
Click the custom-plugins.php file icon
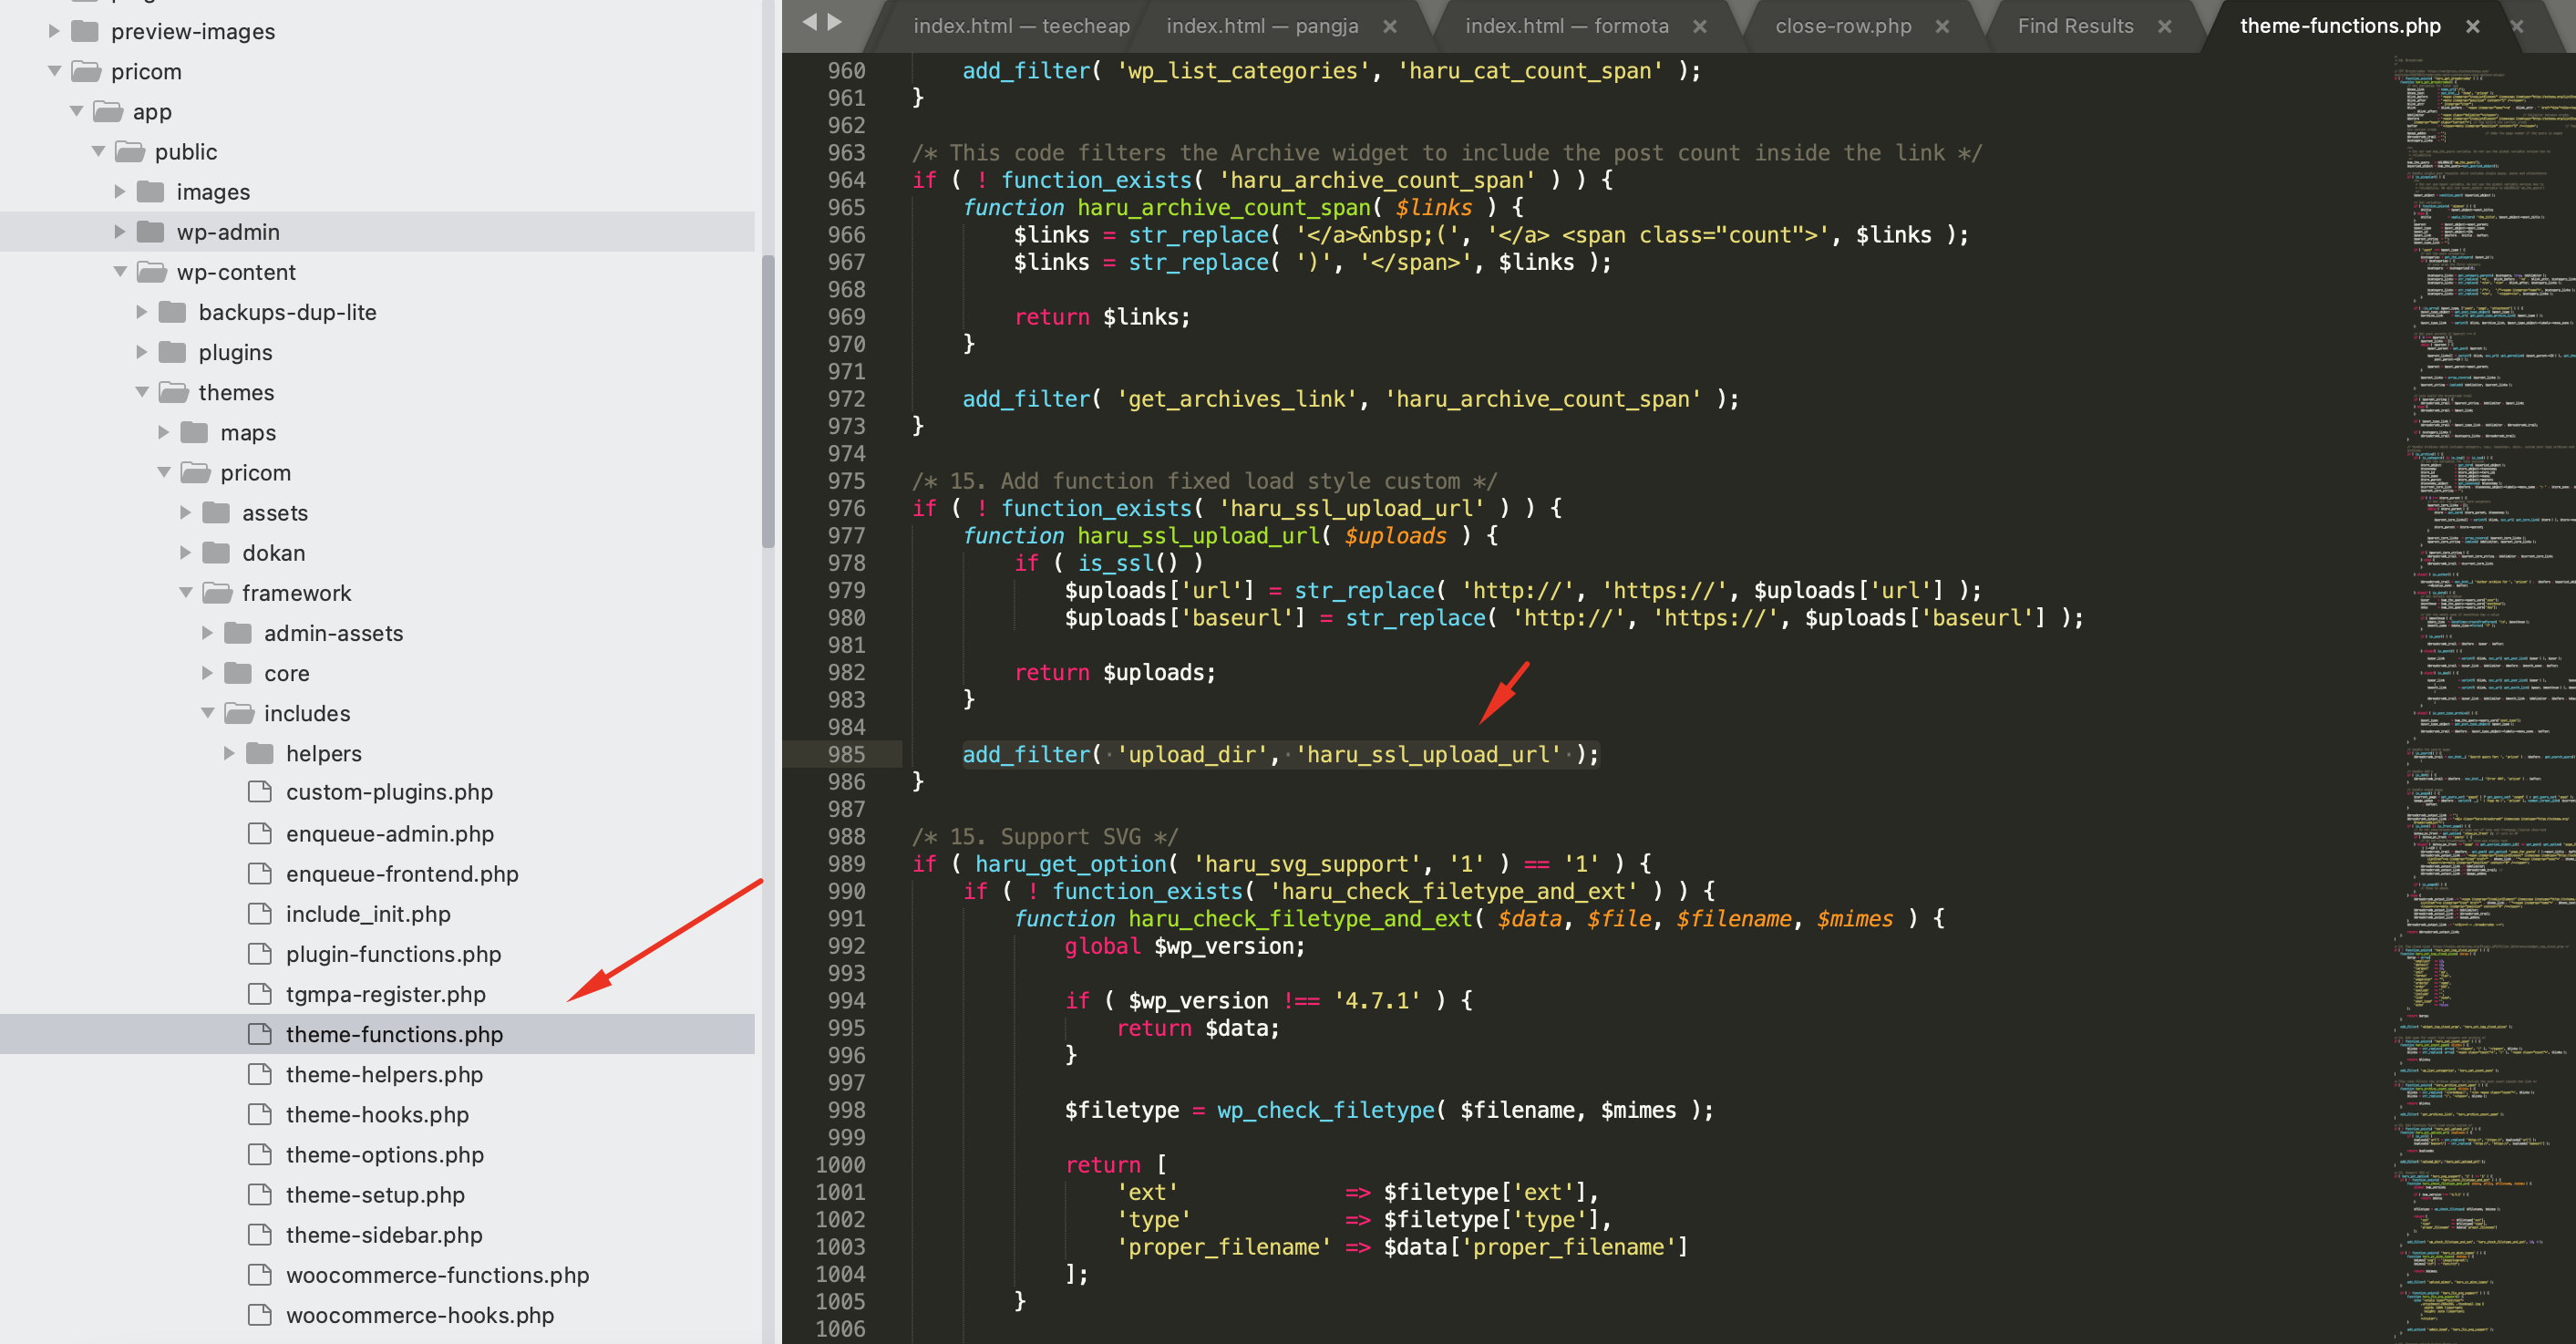click(x=260, y=792)
